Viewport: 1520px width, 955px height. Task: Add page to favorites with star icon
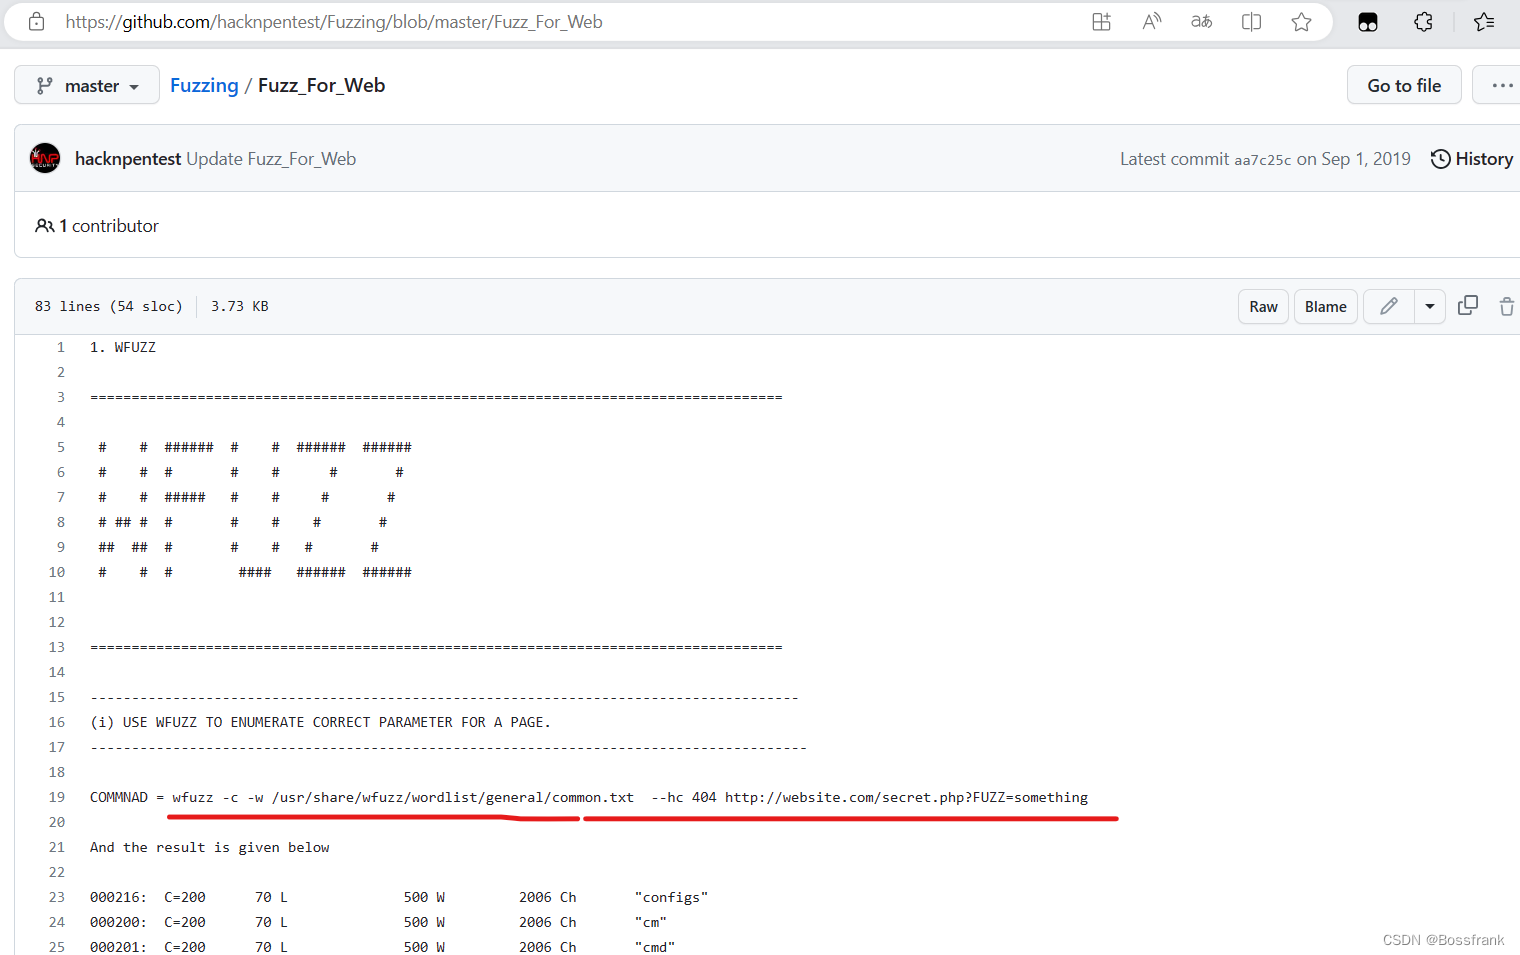coord(1301,22)
